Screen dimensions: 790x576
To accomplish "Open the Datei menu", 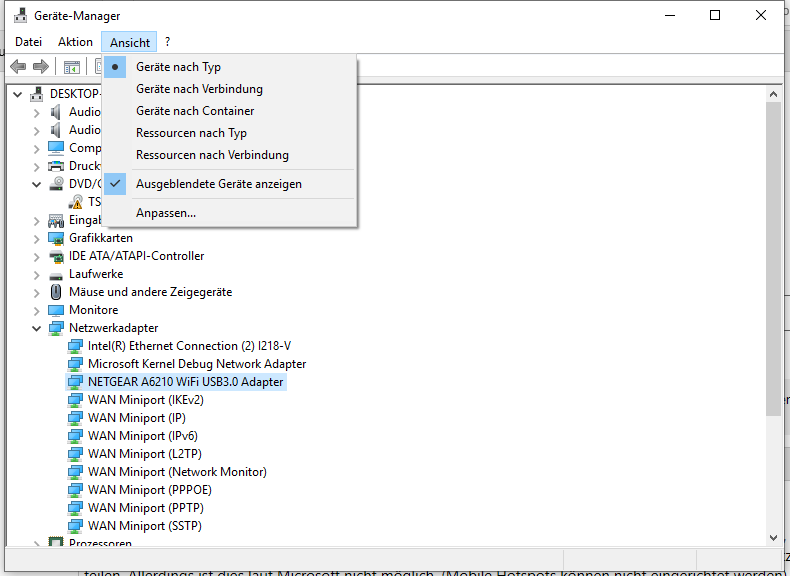I will [28, 42].
